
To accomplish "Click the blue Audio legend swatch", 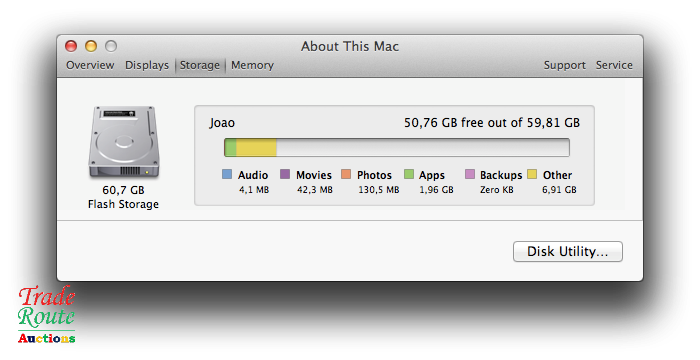I will 227,174.
